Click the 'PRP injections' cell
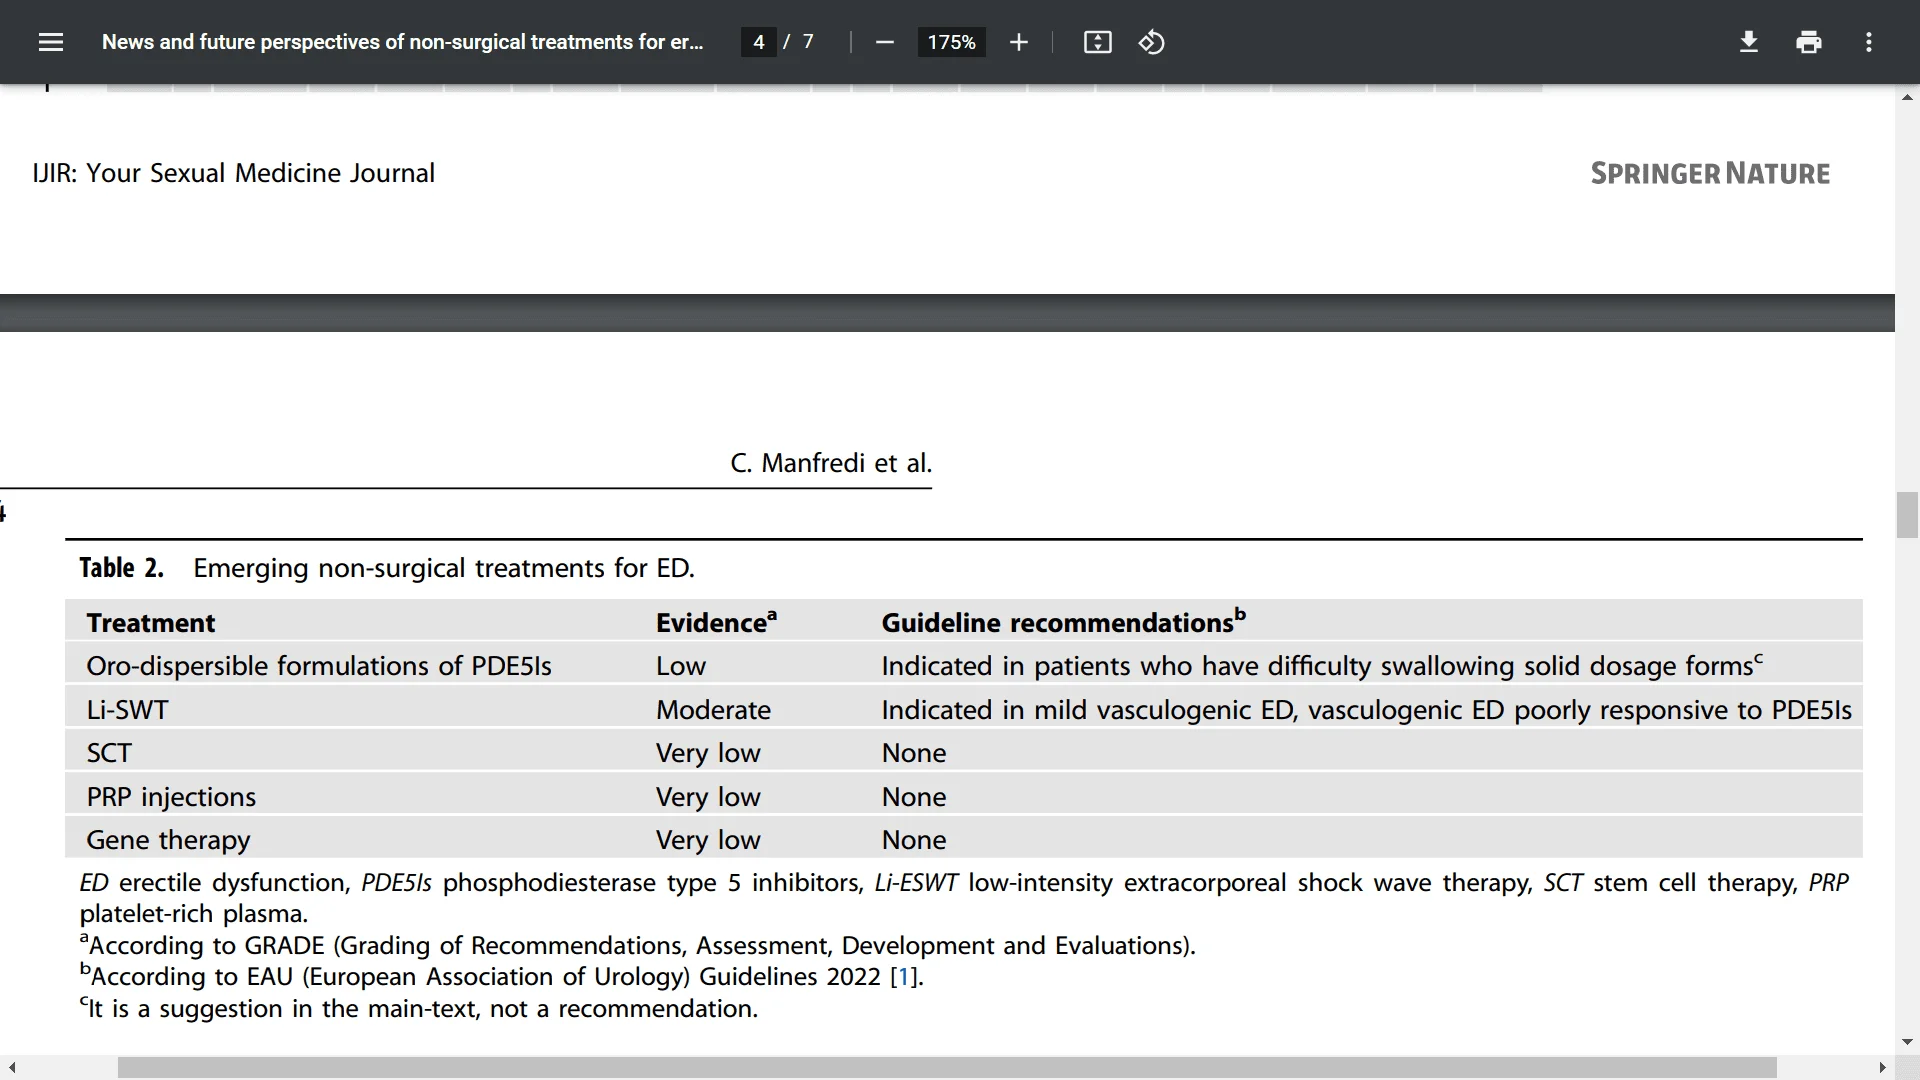Screen dimensions: 1920x1080 171,797
